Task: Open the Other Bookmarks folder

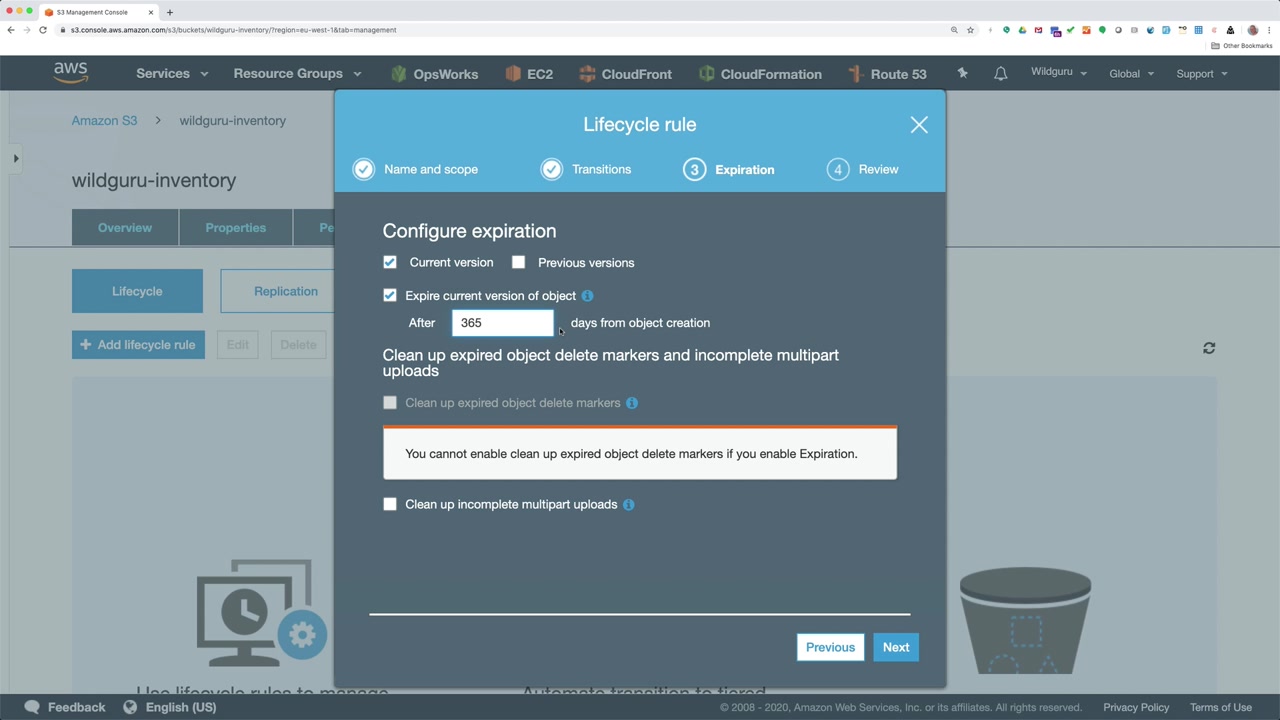Action: click(1242, 46)
